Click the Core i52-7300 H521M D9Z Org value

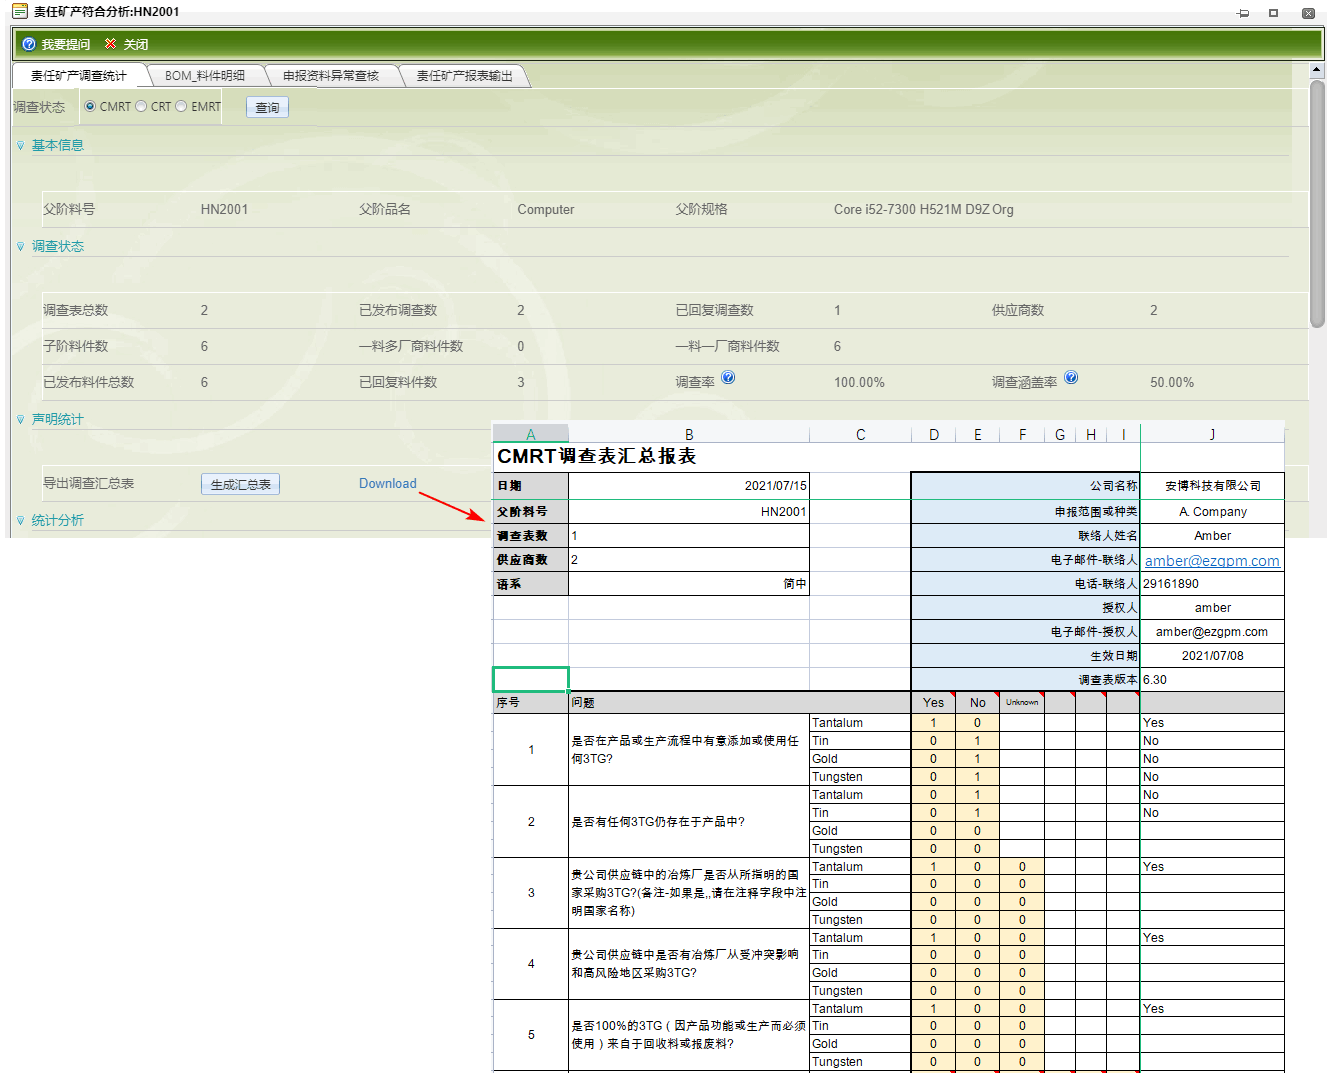[923, 209]
